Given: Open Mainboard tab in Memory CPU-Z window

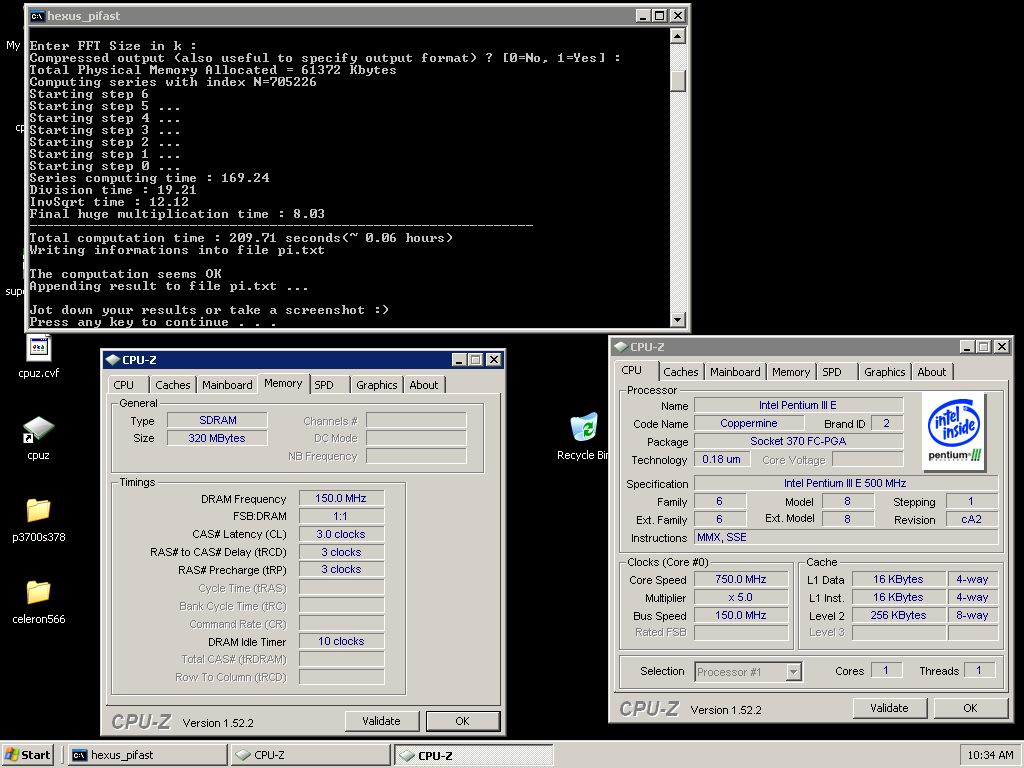Looking at the screenshot, I should pos(227,385).
